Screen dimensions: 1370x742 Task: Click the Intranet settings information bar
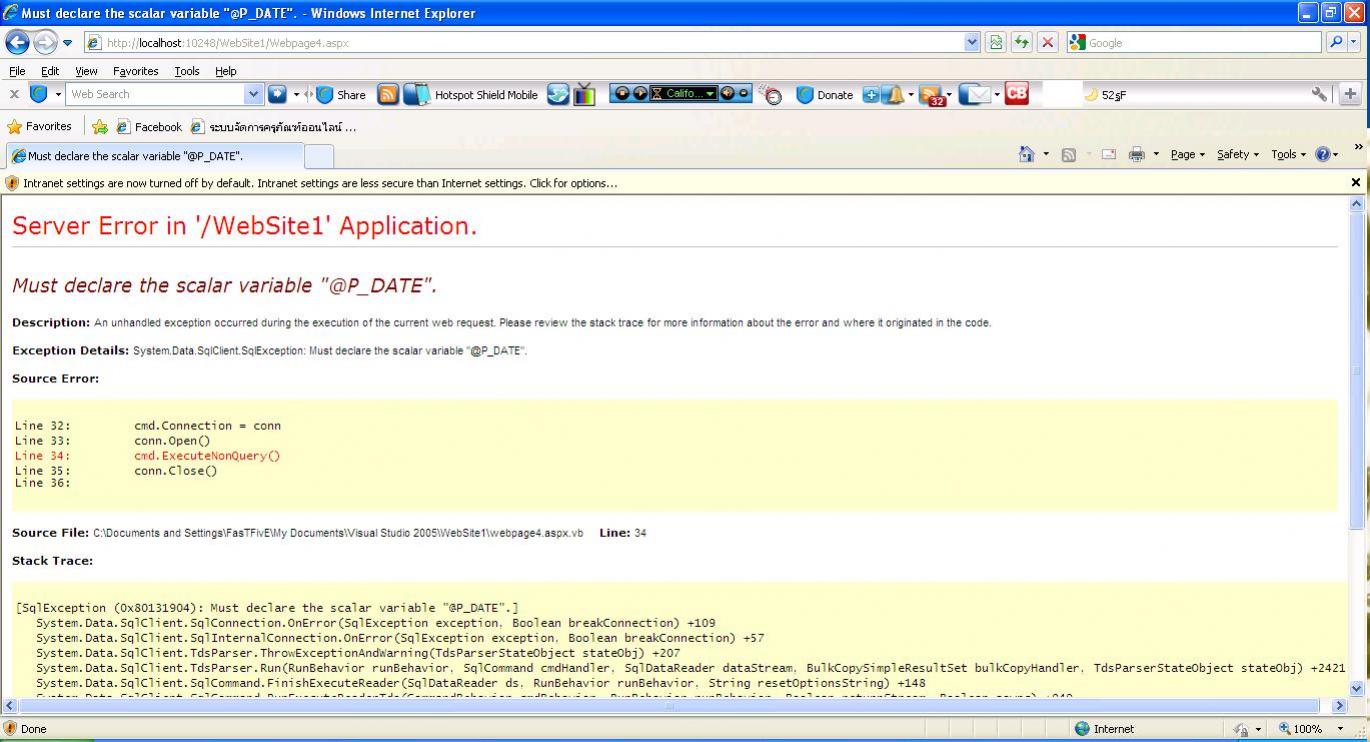click(x=678, y=183)
